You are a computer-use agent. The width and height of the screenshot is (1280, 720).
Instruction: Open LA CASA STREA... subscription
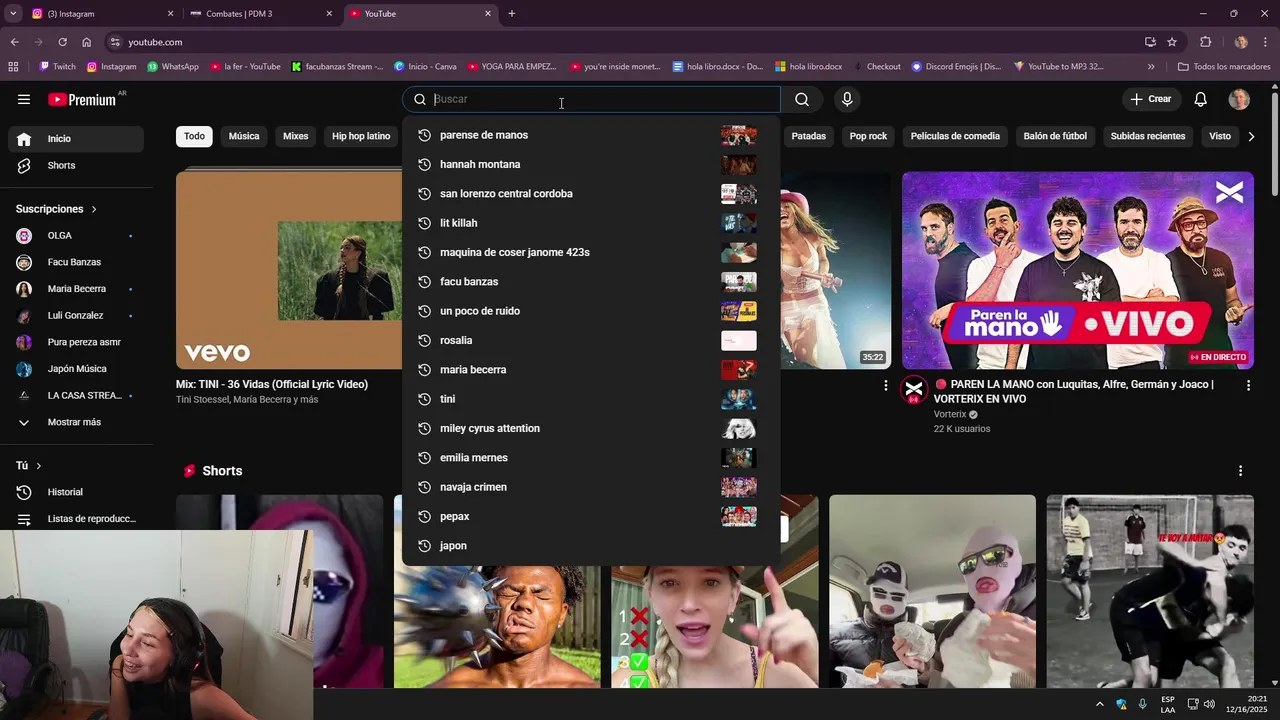coord(76,395)
